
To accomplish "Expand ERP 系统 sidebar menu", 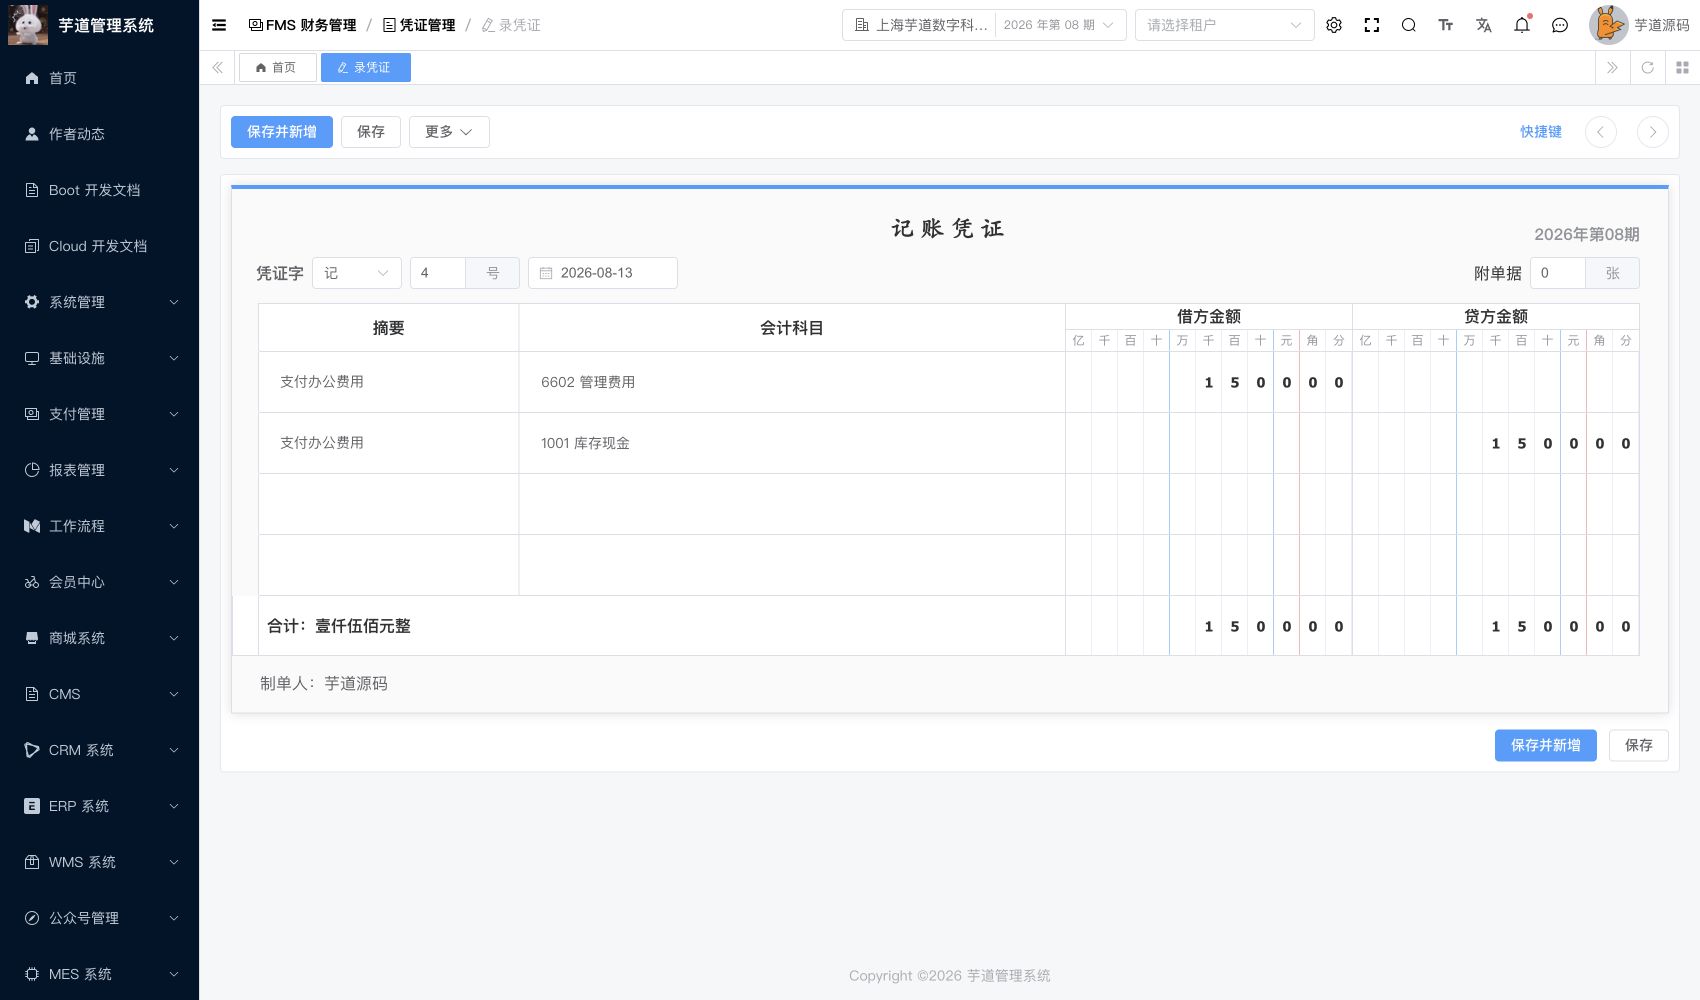I will coord(100,806).
